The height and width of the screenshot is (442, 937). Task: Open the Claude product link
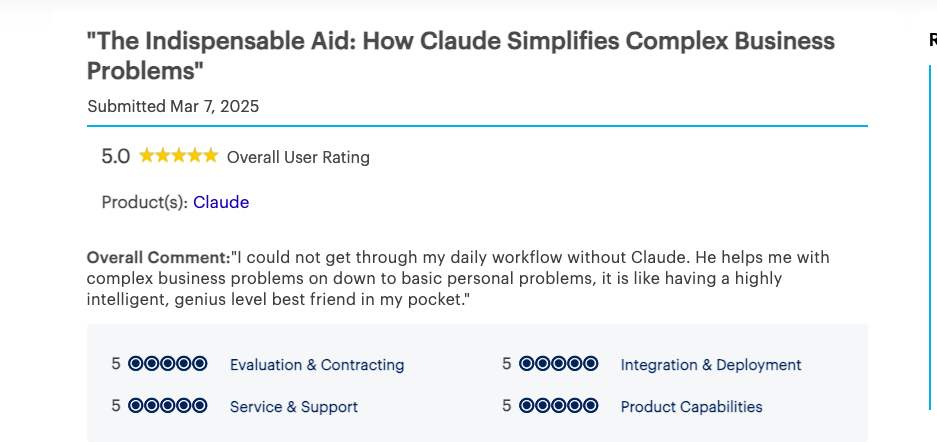[x=221, y=202]
